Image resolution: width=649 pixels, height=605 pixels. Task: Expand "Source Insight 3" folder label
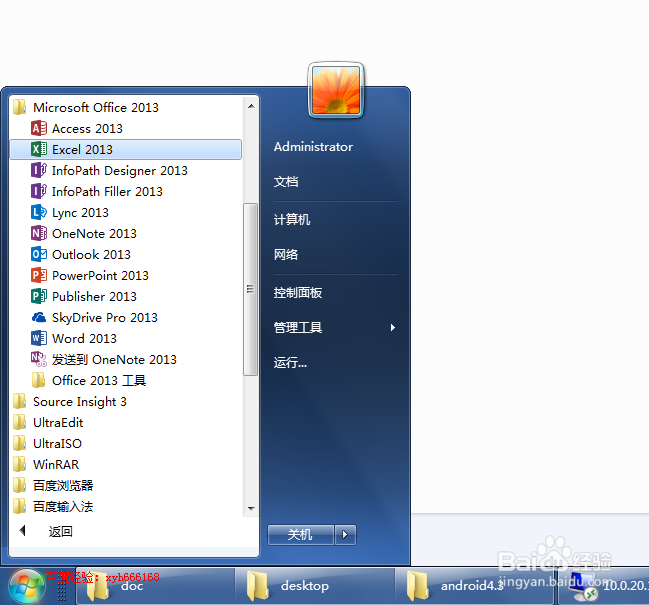pos(80,402)
